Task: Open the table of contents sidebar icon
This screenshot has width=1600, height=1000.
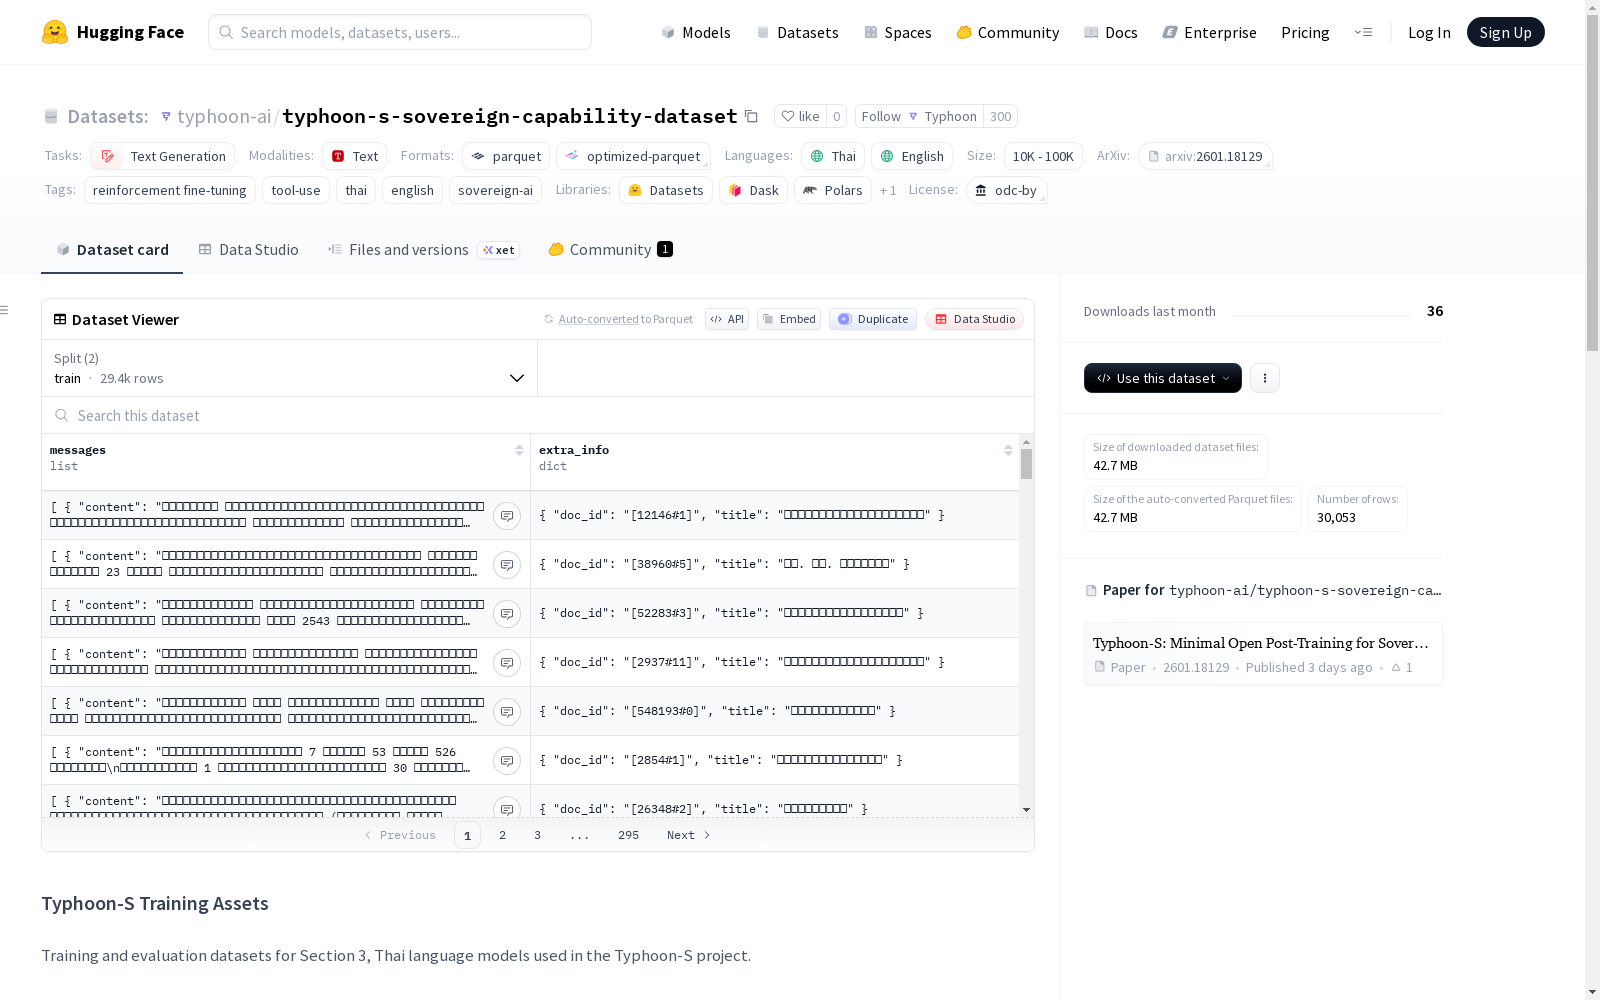Action: point(5,310)
